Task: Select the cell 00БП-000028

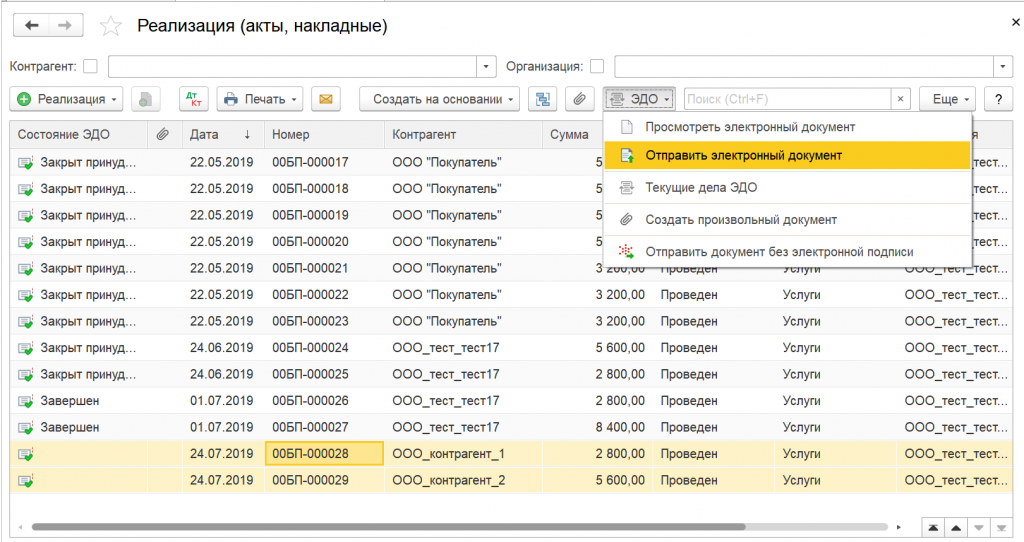Action: pos(324,454)
